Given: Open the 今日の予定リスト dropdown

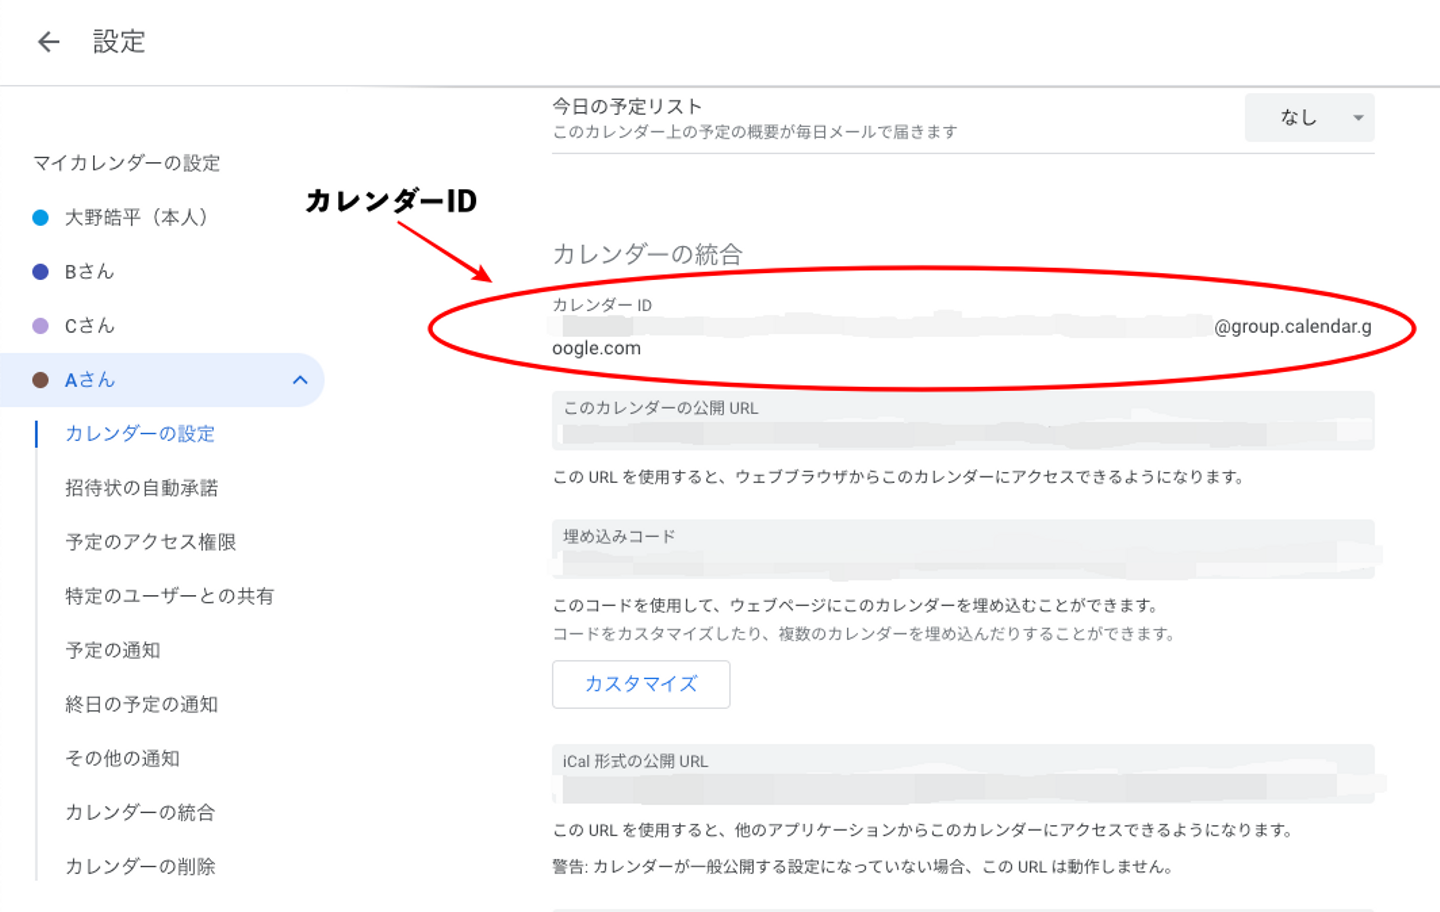Looking at the screenshot, I should 1309,118.
